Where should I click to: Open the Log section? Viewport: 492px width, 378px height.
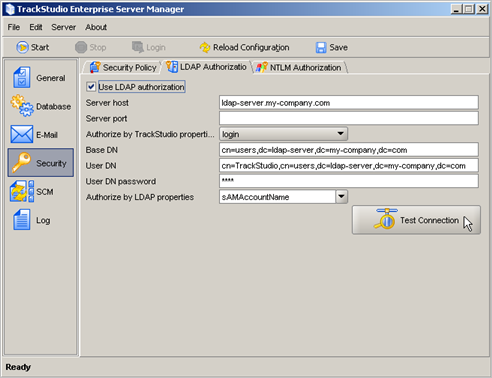pyautogui.click(x=40, y=220)
